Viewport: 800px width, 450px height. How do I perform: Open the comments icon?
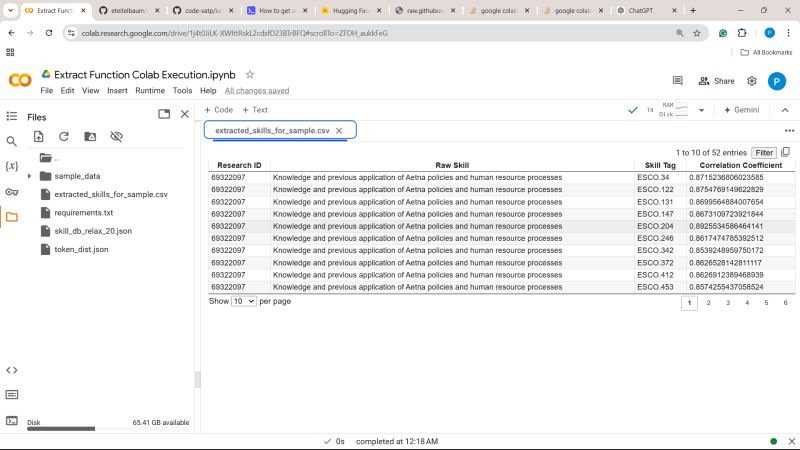(x=678, y=81)
